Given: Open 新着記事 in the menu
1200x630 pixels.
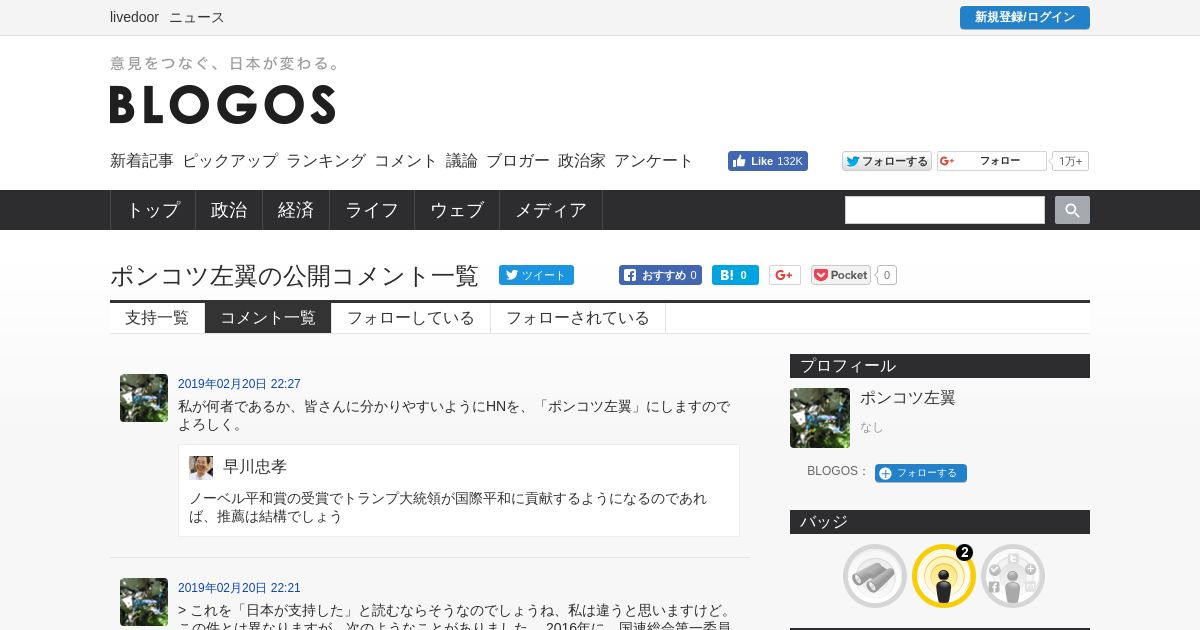Looking at the screenshot, I should click(142, 161).
